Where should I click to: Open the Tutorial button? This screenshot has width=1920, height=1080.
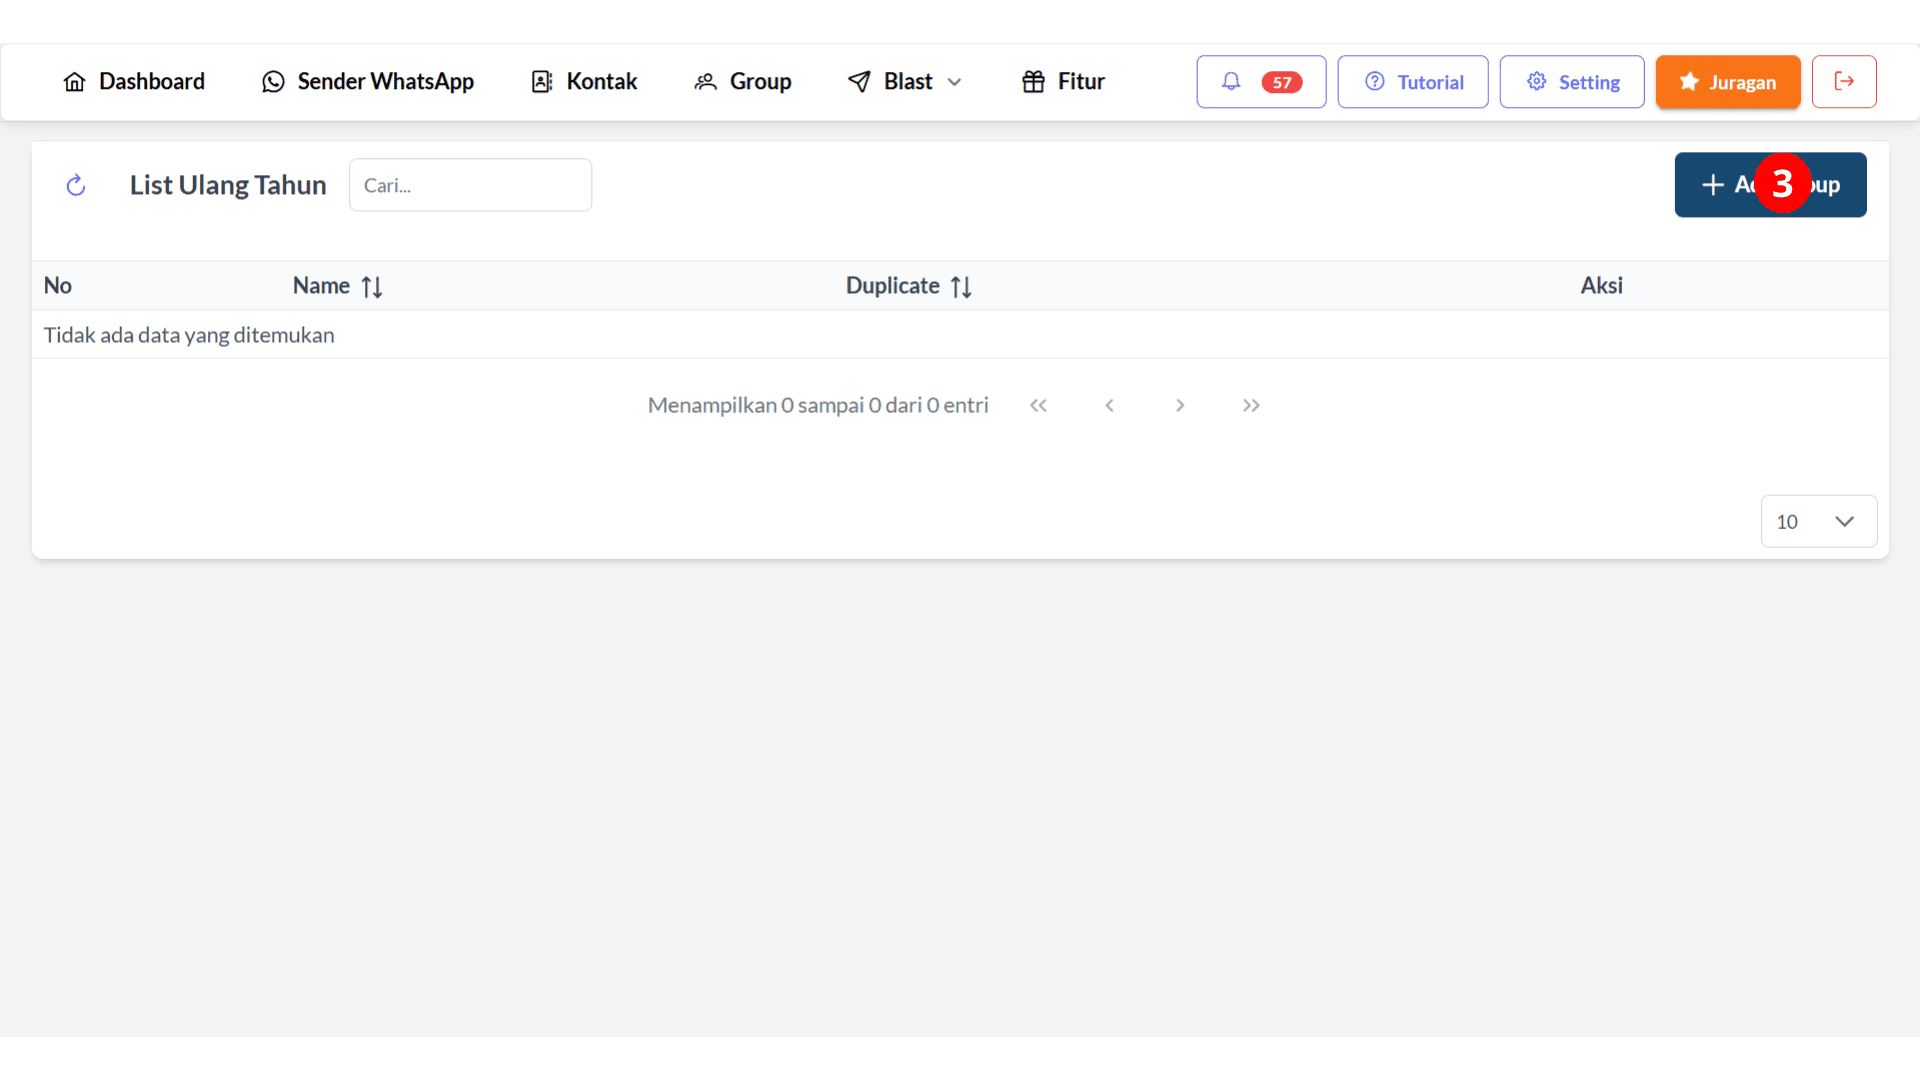click(1413, 82)
